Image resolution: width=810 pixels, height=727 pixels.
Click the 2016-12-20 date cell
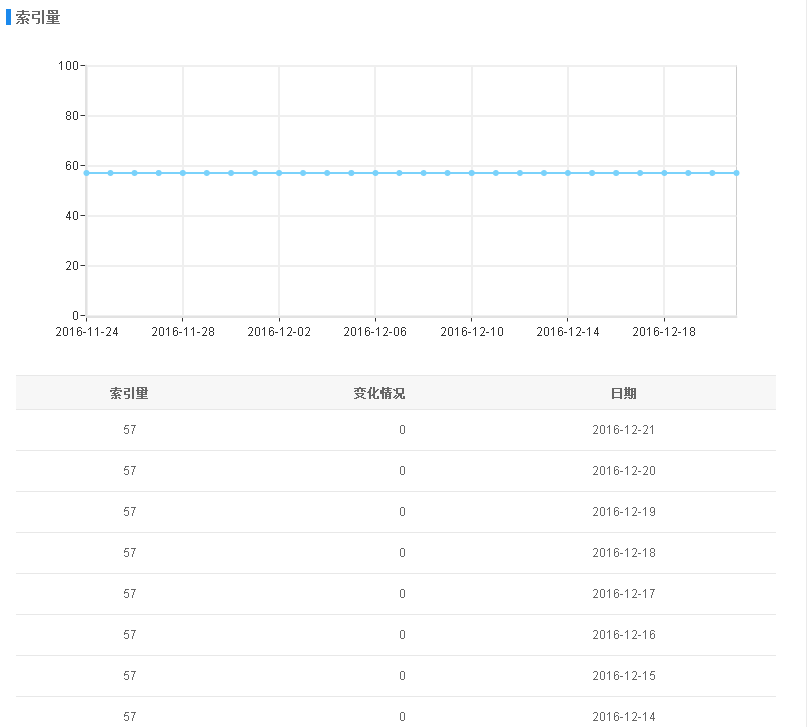pos(623,471)
